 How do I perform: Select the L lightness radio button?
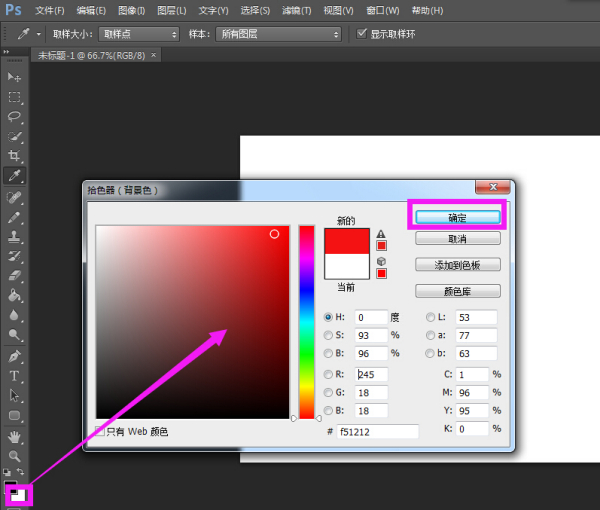pyautogui.click(x=430, y=317)
